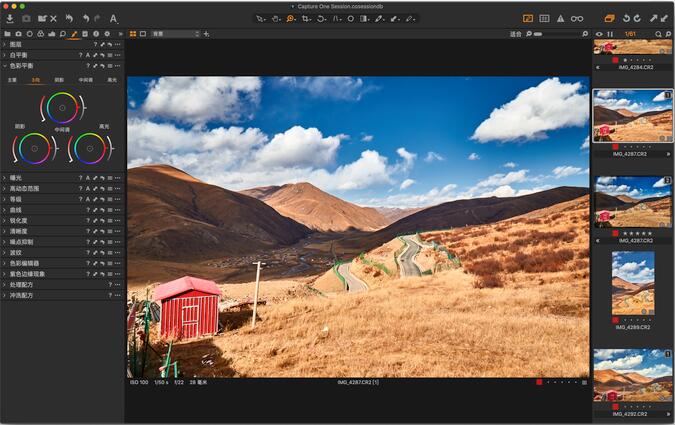Open the Lens circle tool tab
Image resolution: width=675 pixels, height=425 pixels.
point(30,34)
